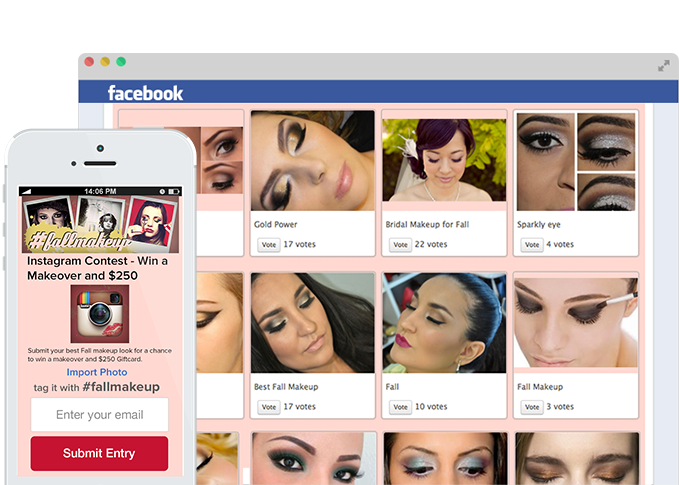Viewport: 679px width, 485px height.
Task: Tap the battery icon in phone status bar
Action: click(x=174, y=191)
